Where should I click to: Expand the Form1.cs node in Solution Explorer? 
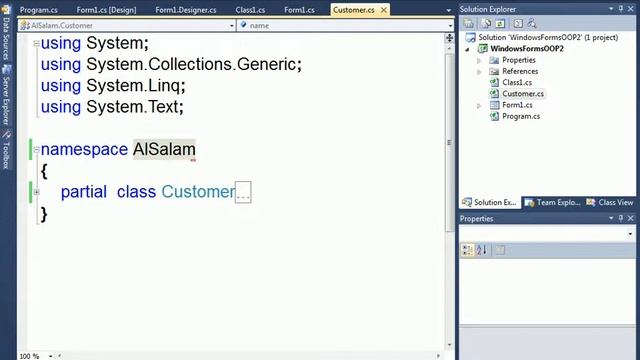click(479, 106)
